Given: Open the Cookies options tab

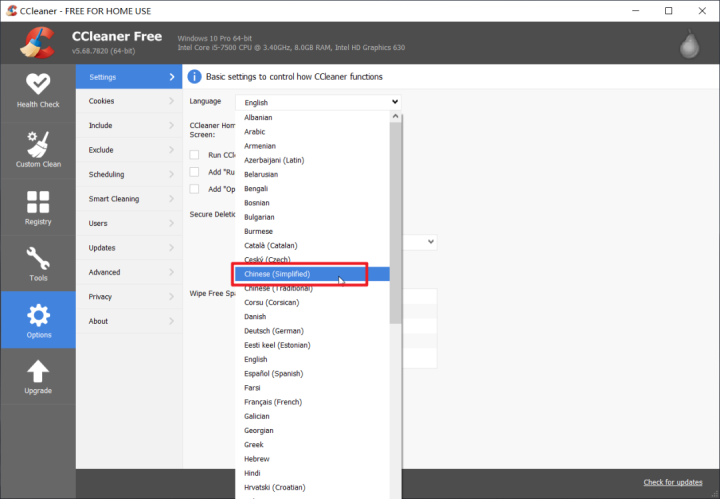Looking at the screenshot, I should tap(129, 101).
